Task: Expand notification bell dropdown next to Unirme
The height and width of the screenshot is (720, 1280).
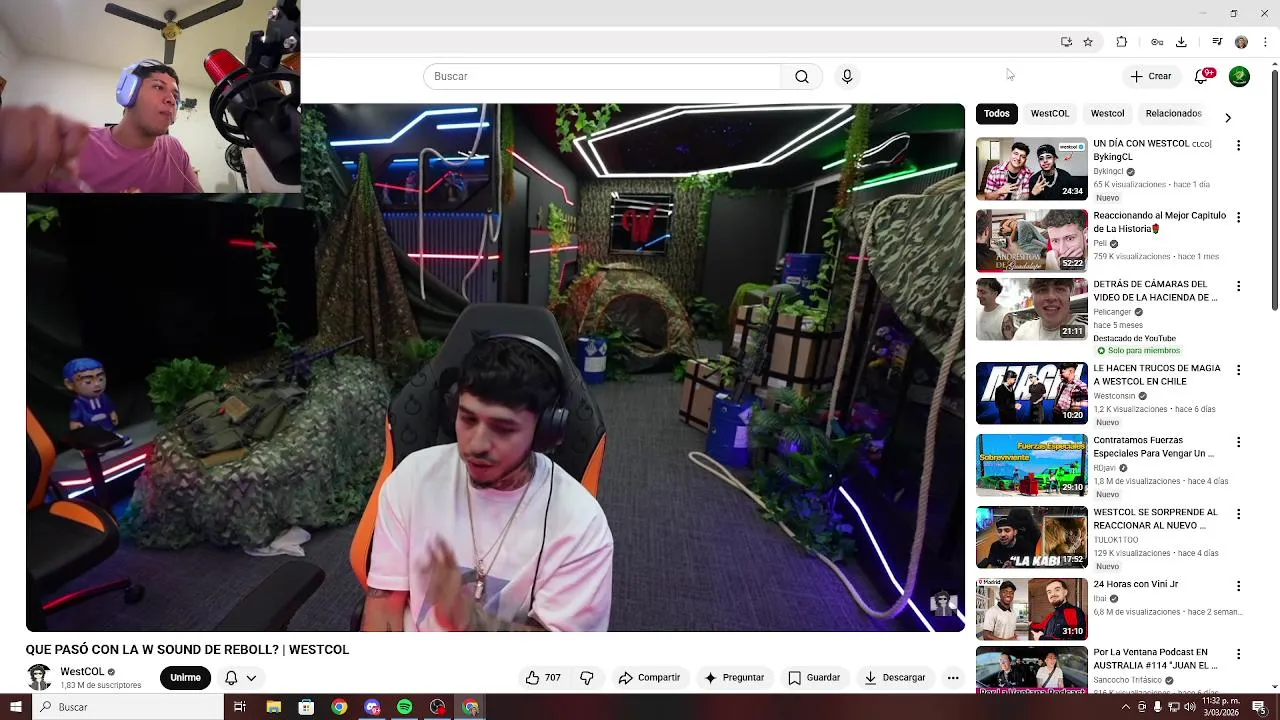Action: tap(240, 678)
